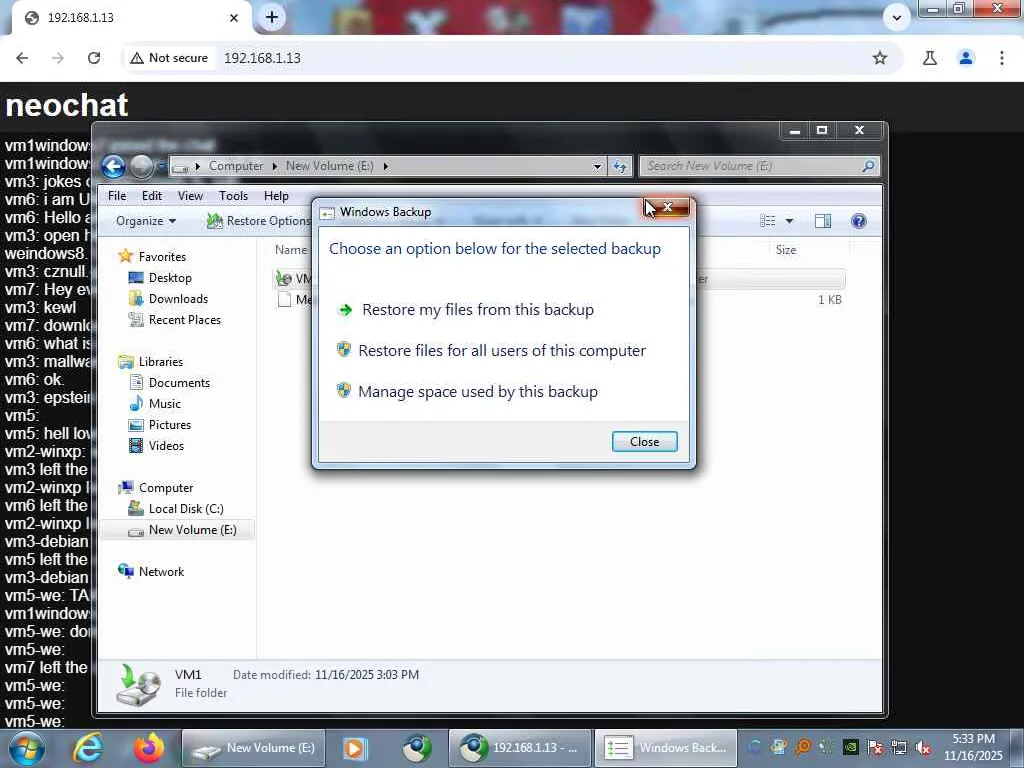1024x768 pixels.
Task: Toggle the preview pane icon
Action: pyautogui.click(x=823, y=221)
